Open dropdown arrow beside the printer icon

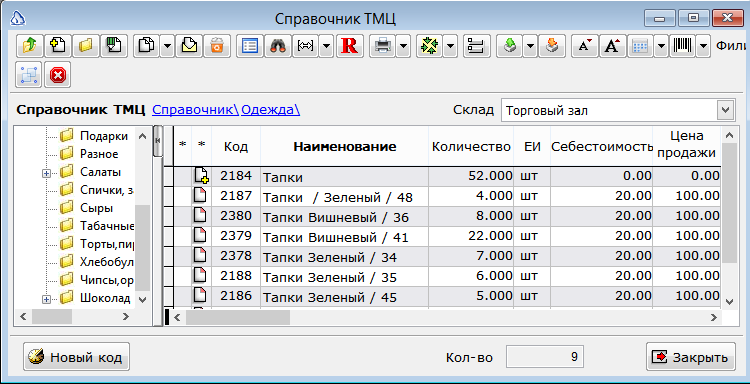(403, 45)
